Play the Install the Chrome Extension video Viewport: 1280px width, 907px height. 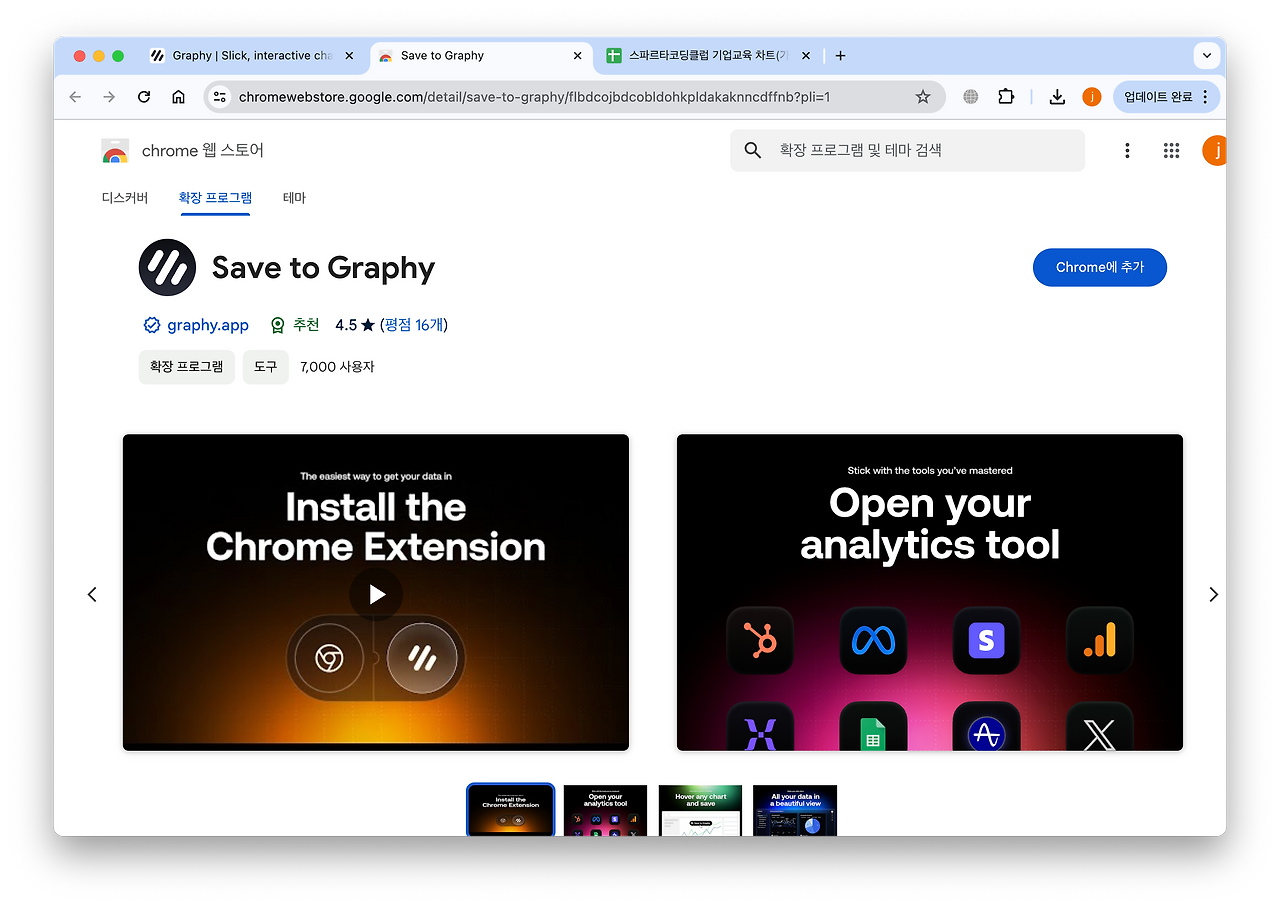376,594
